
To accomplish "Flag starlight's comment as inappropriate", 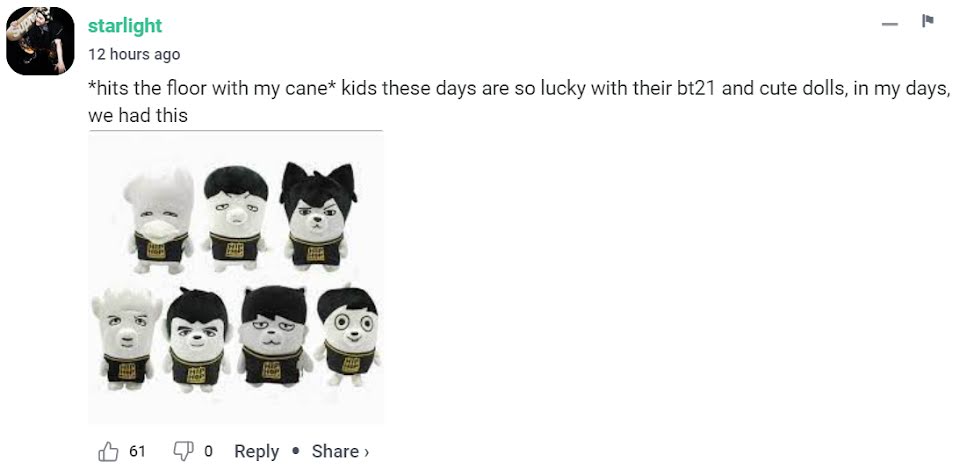I will pyautogui.click(x=928, y=21).
